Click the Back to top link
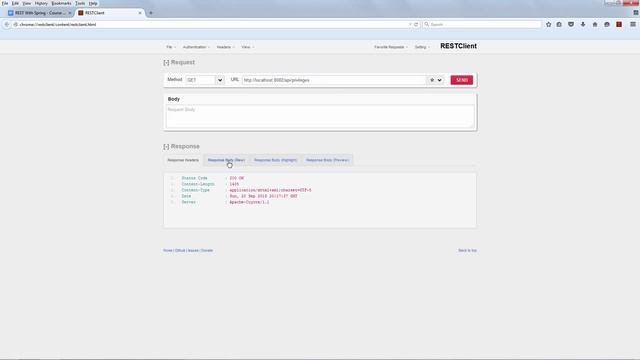Image resolution: width=640 pixels, height=360 pixels. 467,251
